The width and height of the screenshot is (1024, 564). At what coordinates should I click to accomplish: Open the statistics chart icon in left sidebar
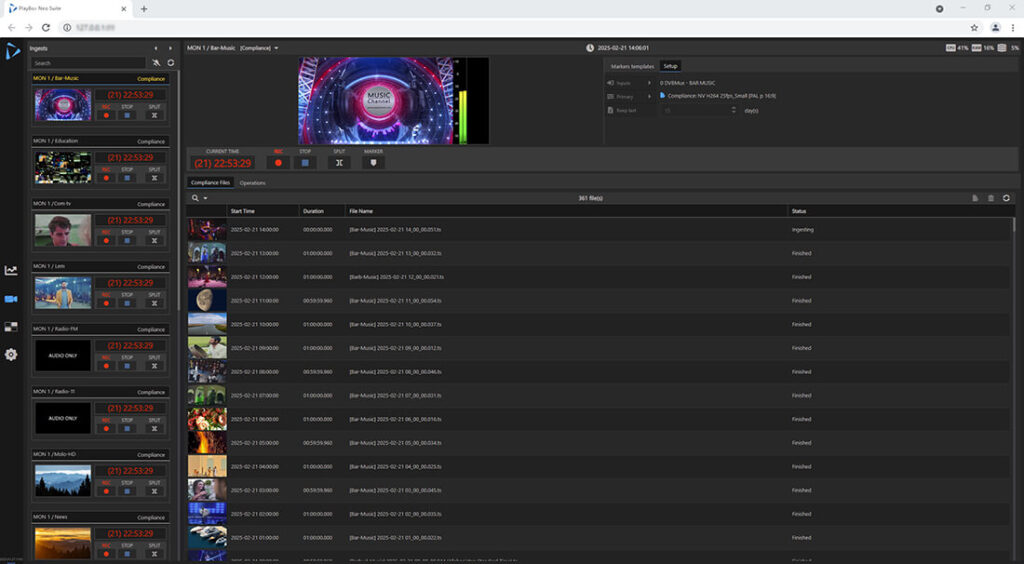coord(11,270)
